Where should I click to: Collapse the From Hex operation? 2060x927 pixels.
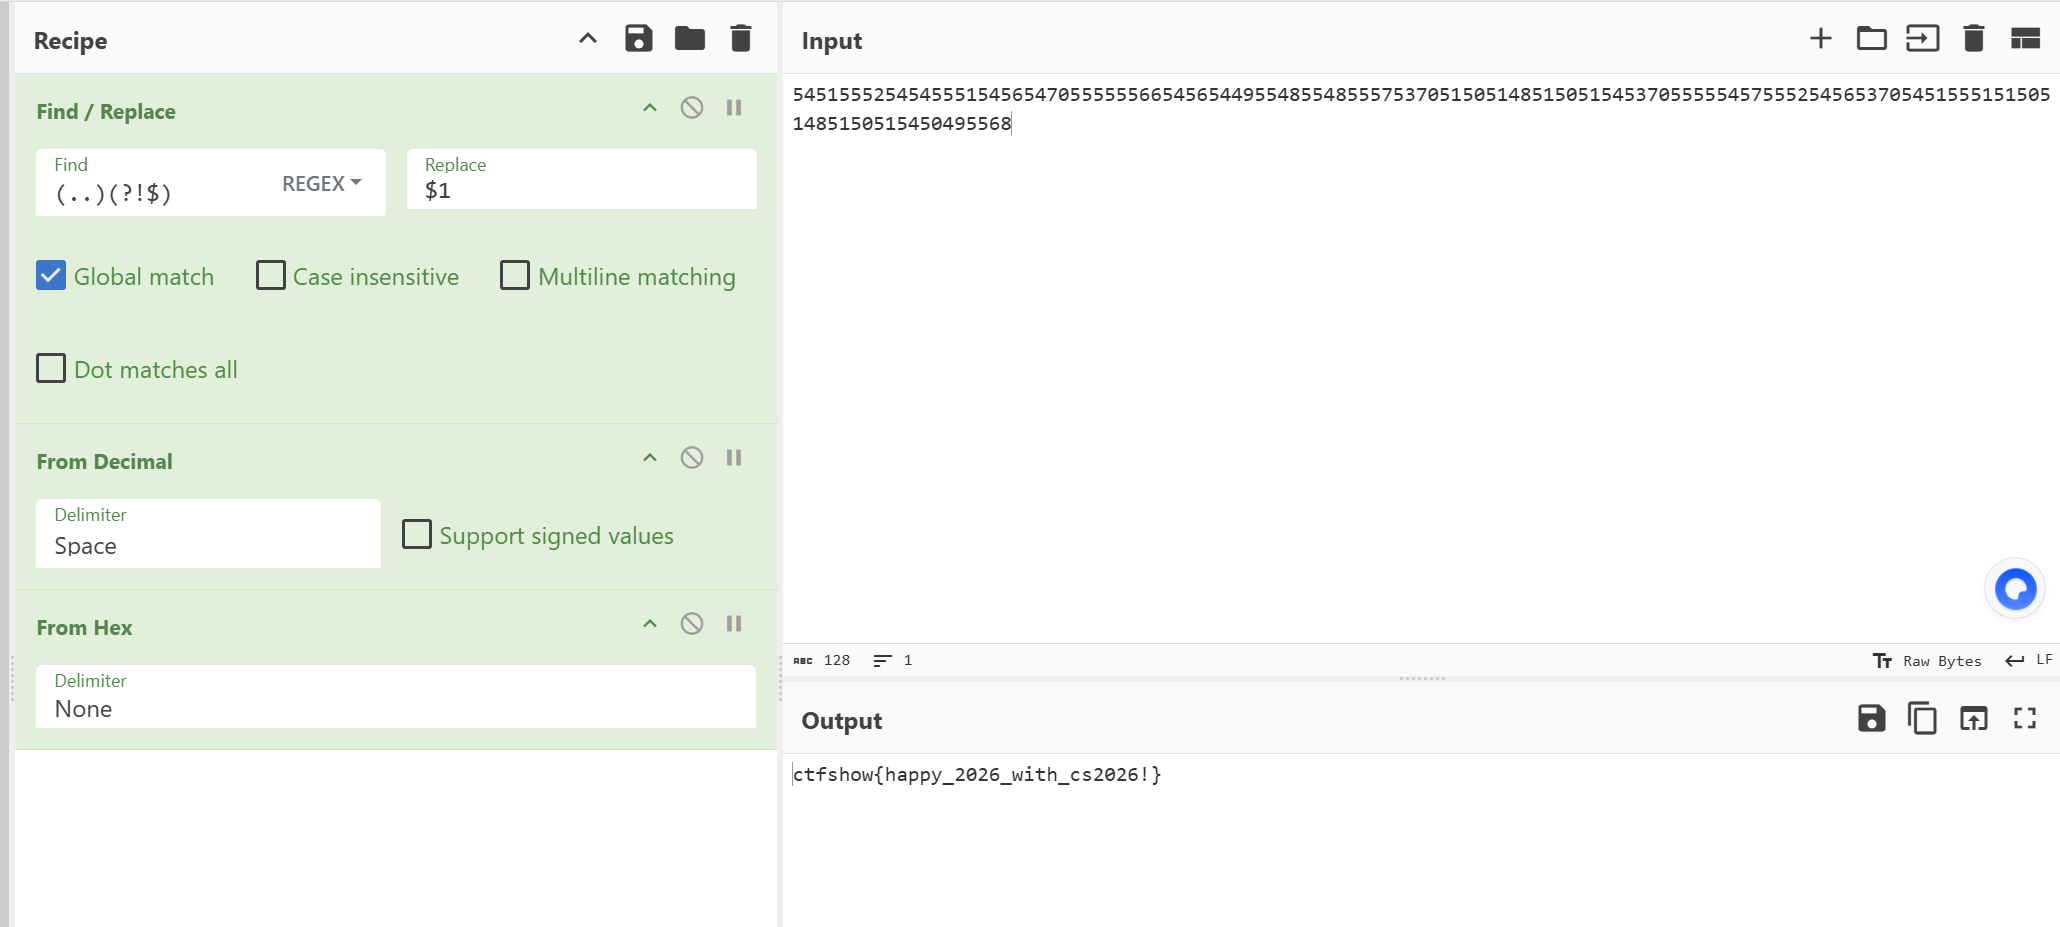point(650,624)
